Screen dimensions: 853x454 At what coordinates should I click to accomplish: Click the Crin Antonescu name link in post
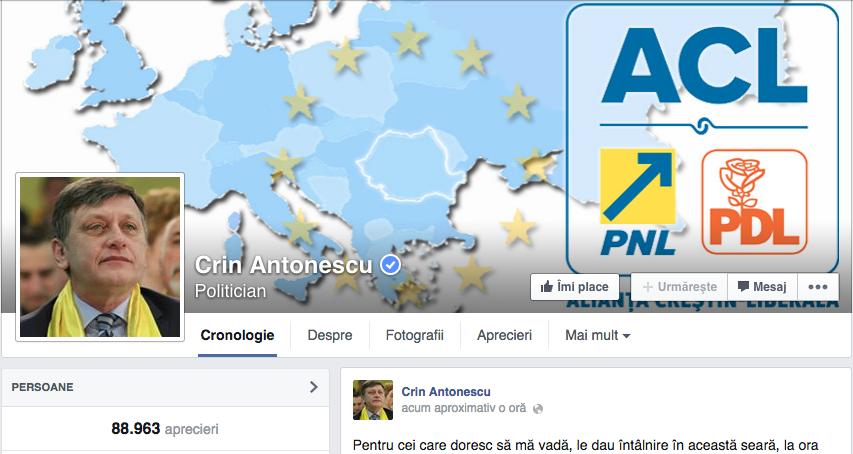(446, 391)
